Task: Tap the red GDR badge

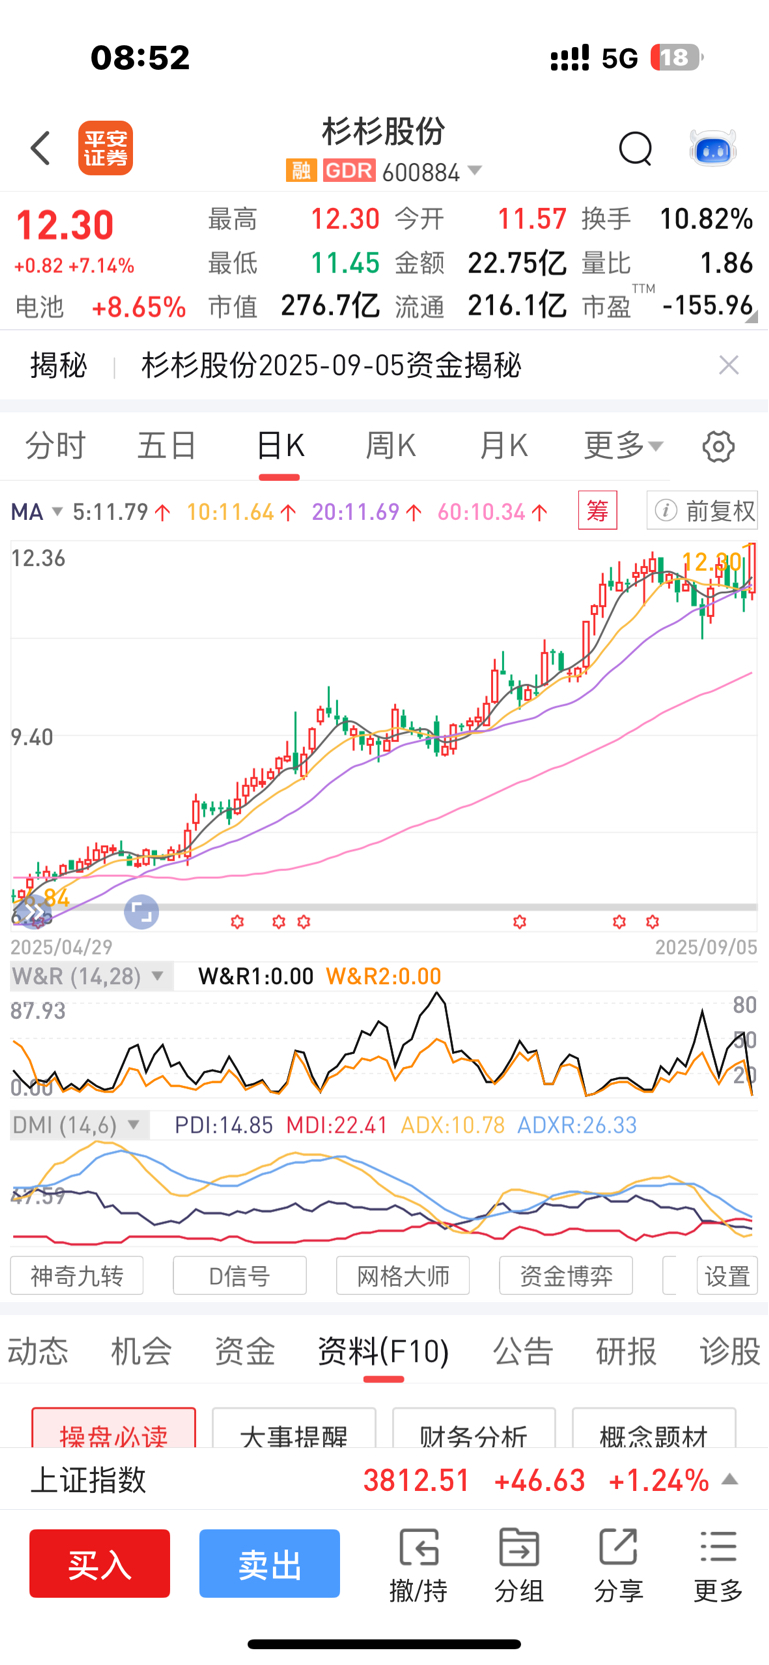Action: (x=349, y=171)
